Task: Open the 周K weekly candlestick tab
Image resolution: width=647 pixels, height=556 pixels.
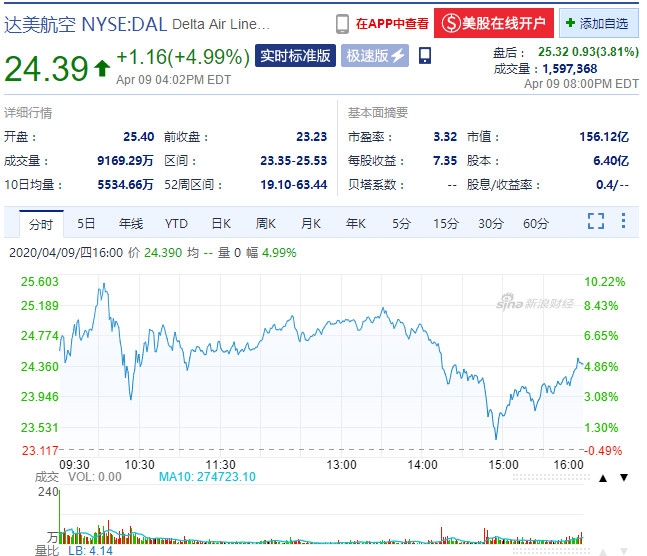Action: [x=266, y=223]
